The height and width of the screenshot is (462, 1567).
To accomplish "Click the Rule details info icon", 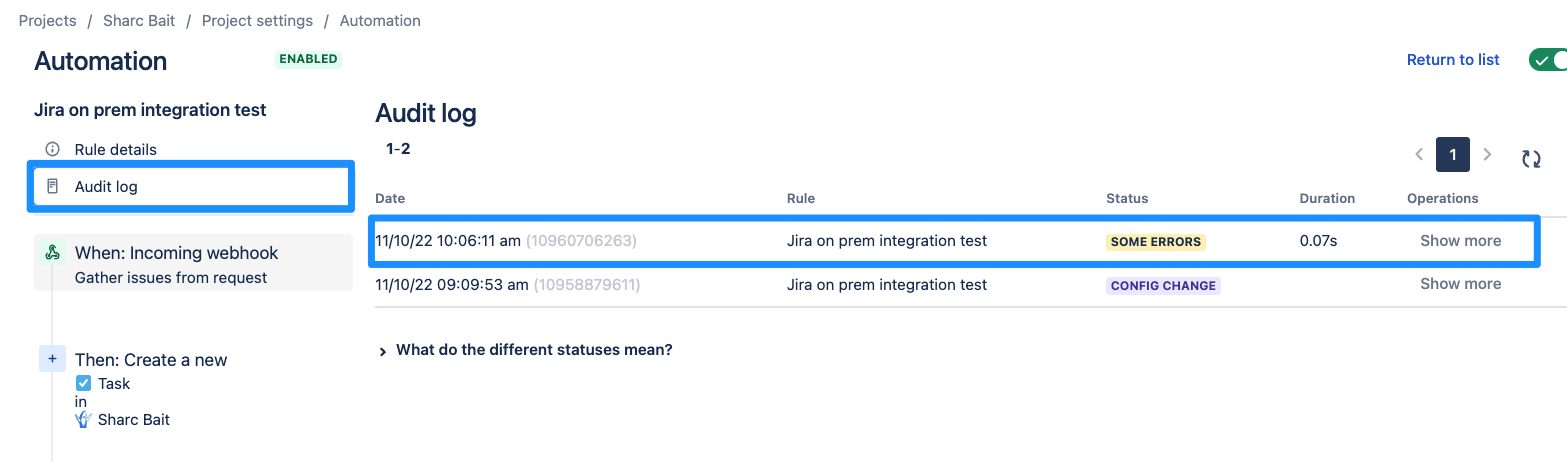I will [53, 149].
